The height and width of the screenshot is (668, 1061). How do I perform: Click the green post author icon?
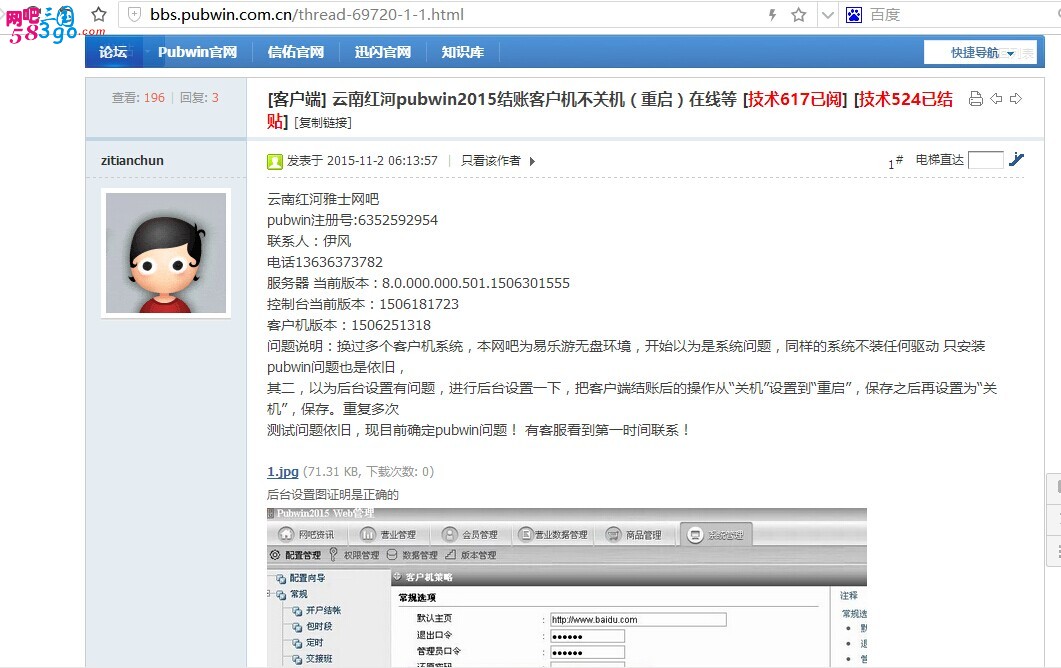tap(275, 161)
